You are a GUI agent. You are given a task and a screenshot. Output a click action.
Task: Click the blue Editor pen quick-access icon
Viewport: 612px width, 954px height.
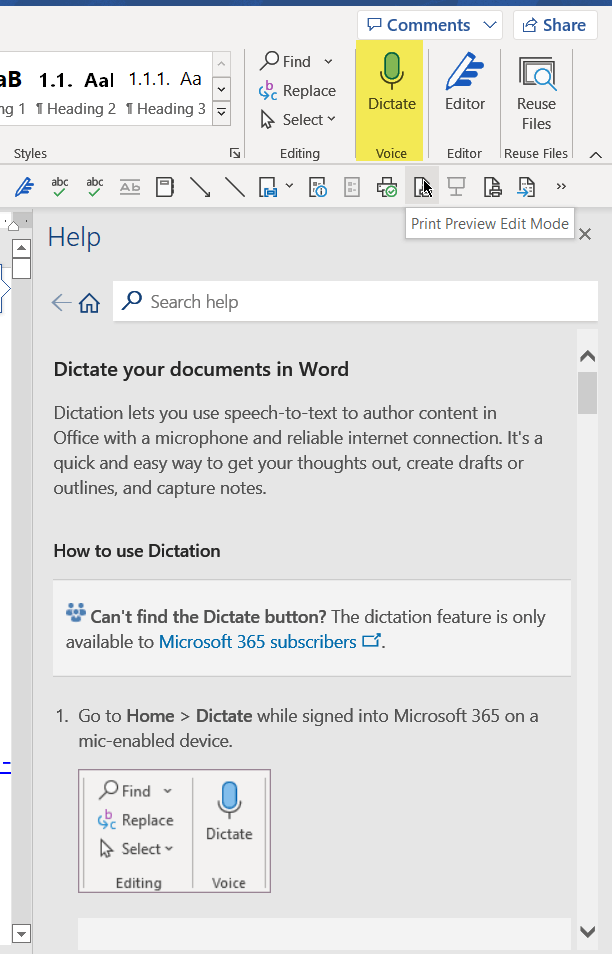[24, 187]
